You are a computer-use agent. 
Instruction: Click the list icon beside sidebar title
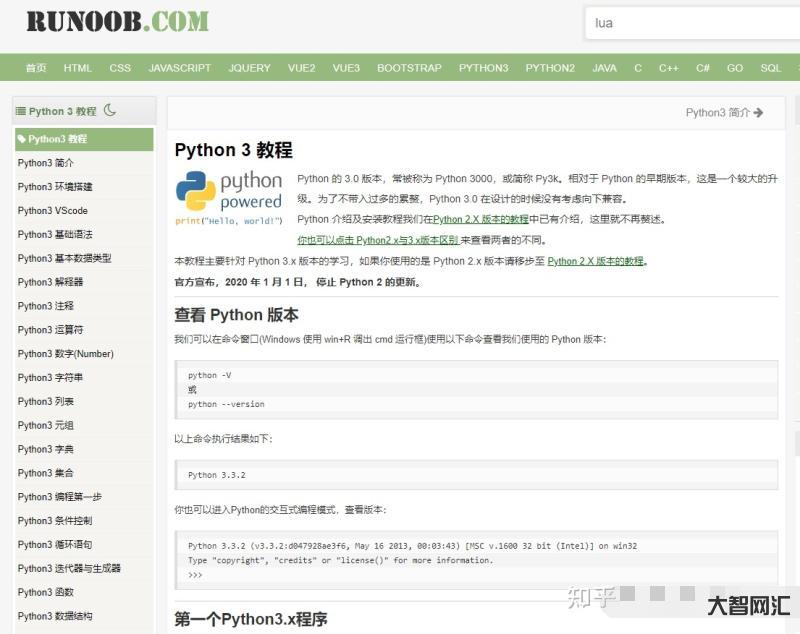point(21,111)
